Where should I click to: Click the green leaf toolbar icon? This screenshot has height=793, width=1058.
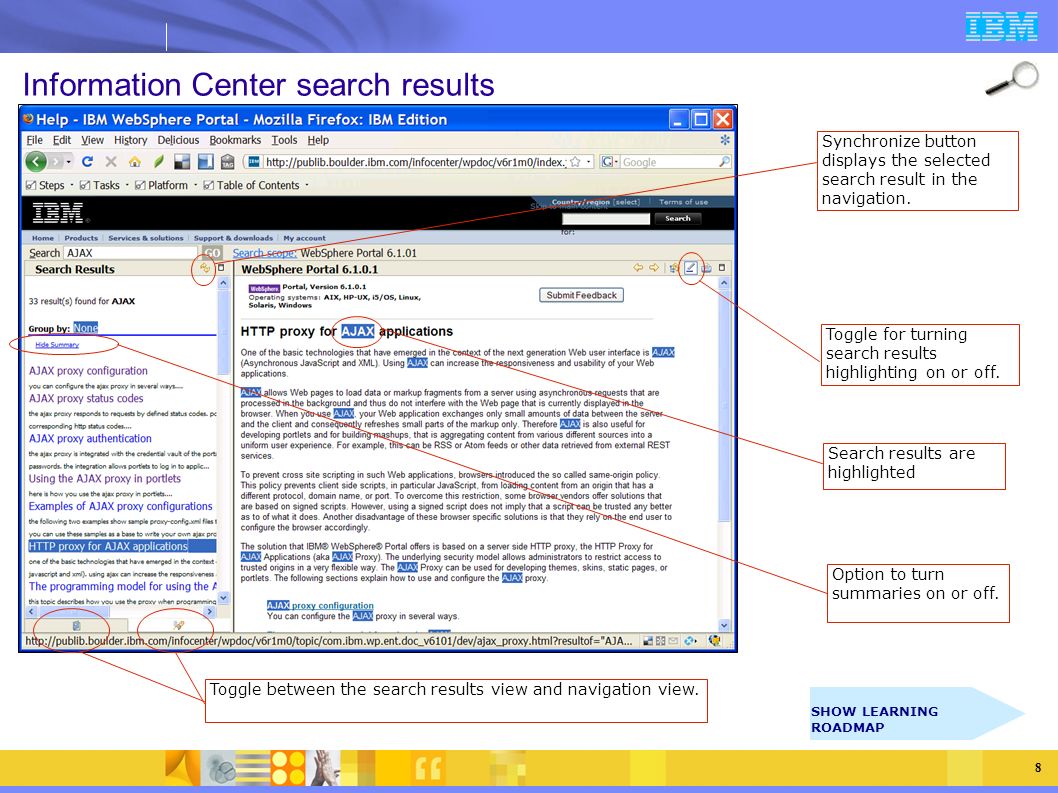(159, 162)
